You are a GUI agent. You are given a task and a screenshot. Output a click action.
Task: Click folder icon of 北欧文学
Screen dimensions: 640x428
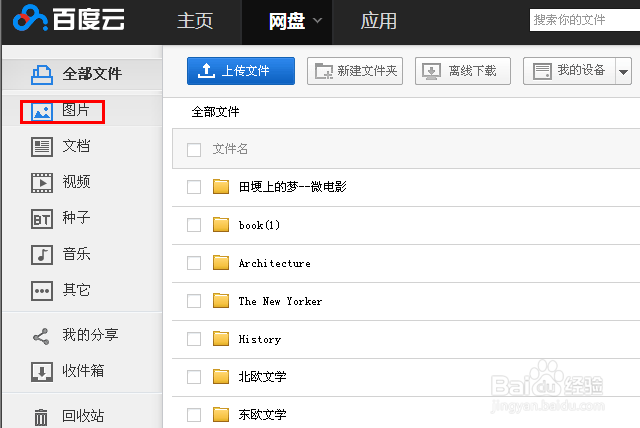221,377
